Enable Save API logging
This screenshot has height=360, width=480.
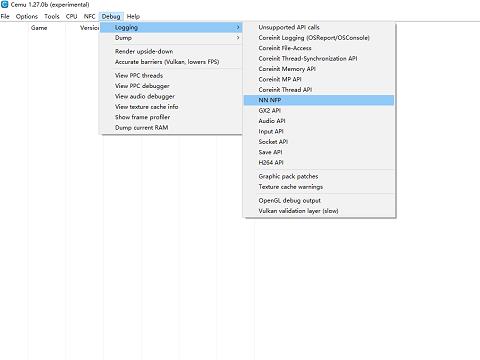[319, 152]
